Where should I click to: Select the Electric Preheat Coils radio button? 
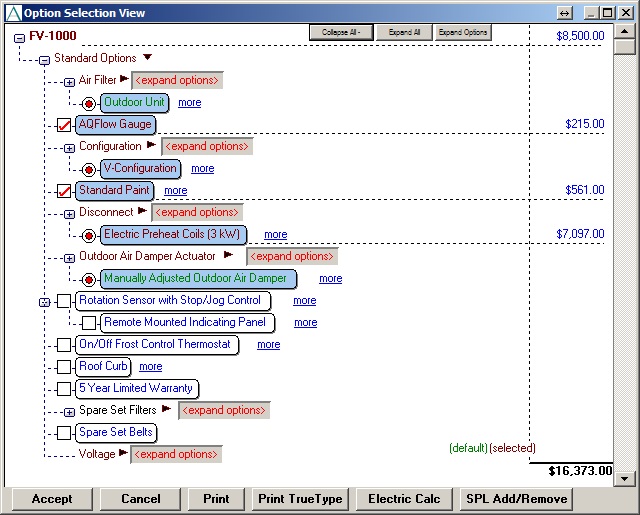[x=89, y=235]
